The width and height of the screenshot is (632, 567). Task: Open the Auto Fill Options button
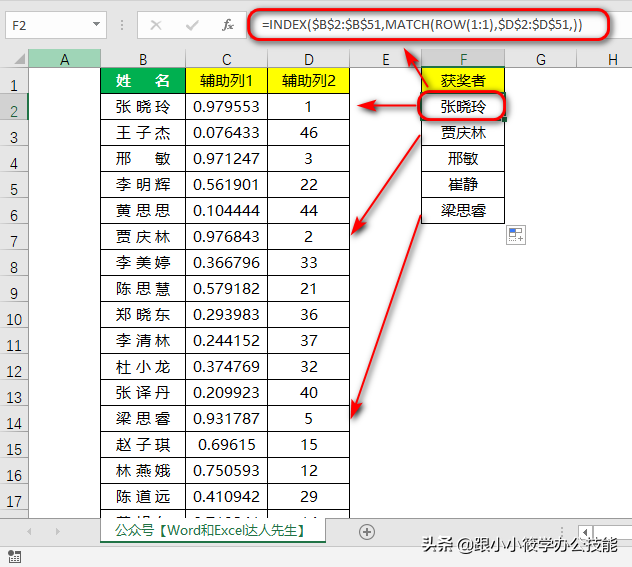[516, 235]
